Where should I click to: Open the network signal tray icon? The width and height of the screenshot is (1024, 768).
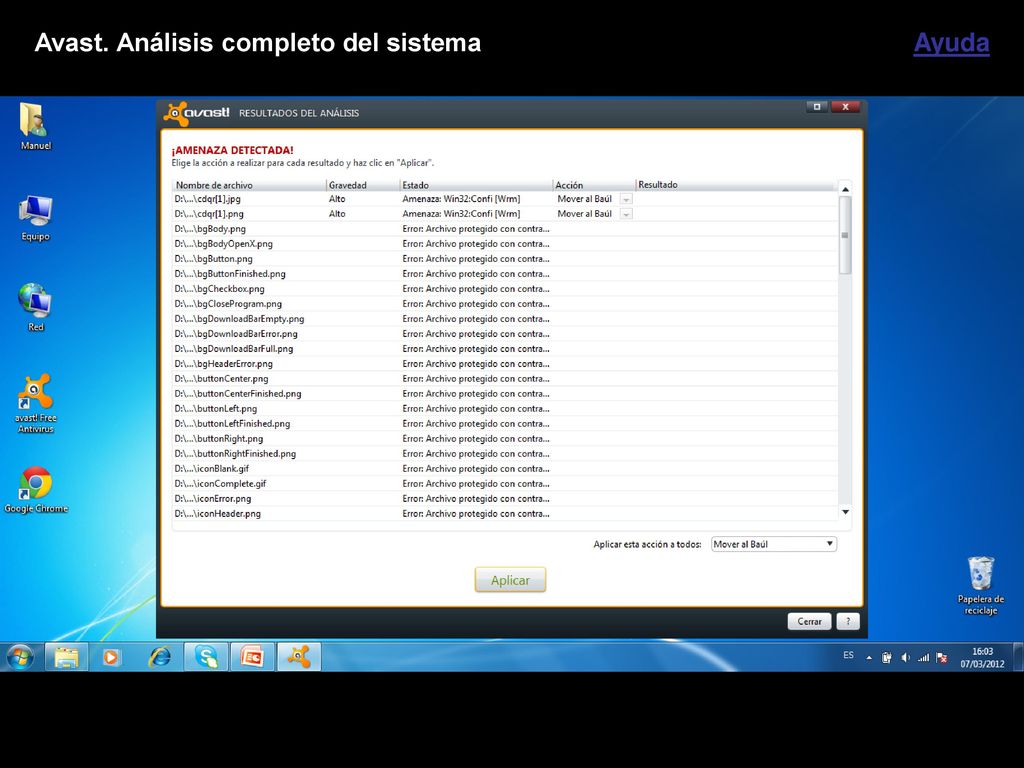coord(923,658)
